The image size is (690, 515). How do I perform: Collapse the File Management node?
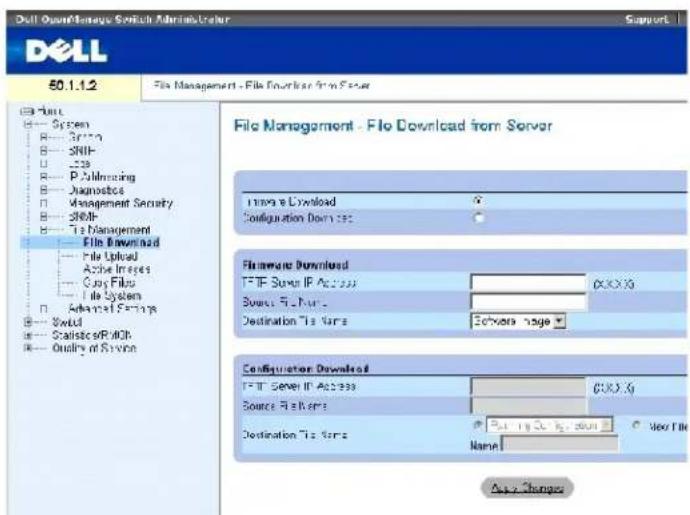coord(44,230)
